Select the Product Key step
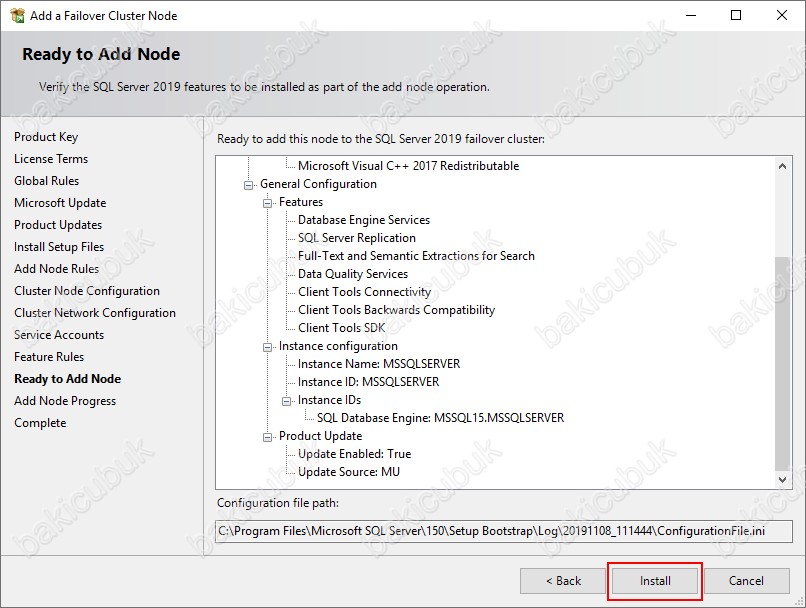This screenshot has width=806, height=608. [46, 137]
